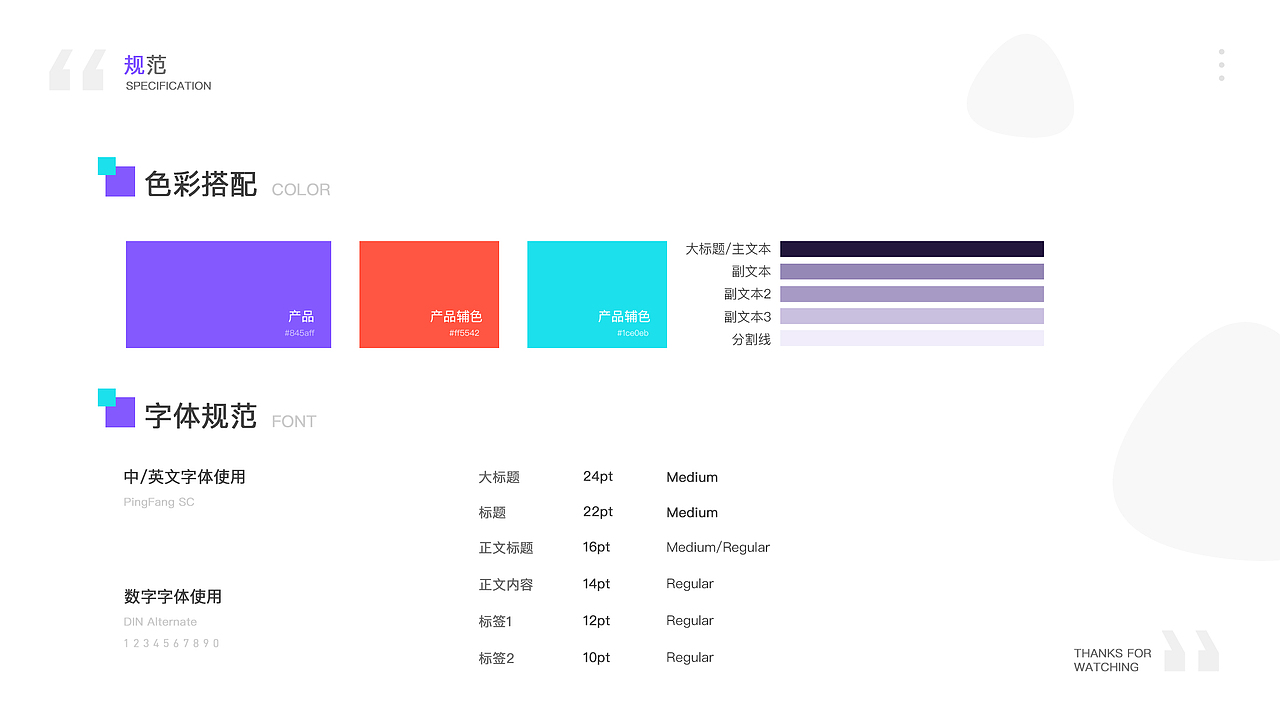Click the 大标题/主文本 color label
This screenshot has width=1280, height=711.
tap(728, 249)
